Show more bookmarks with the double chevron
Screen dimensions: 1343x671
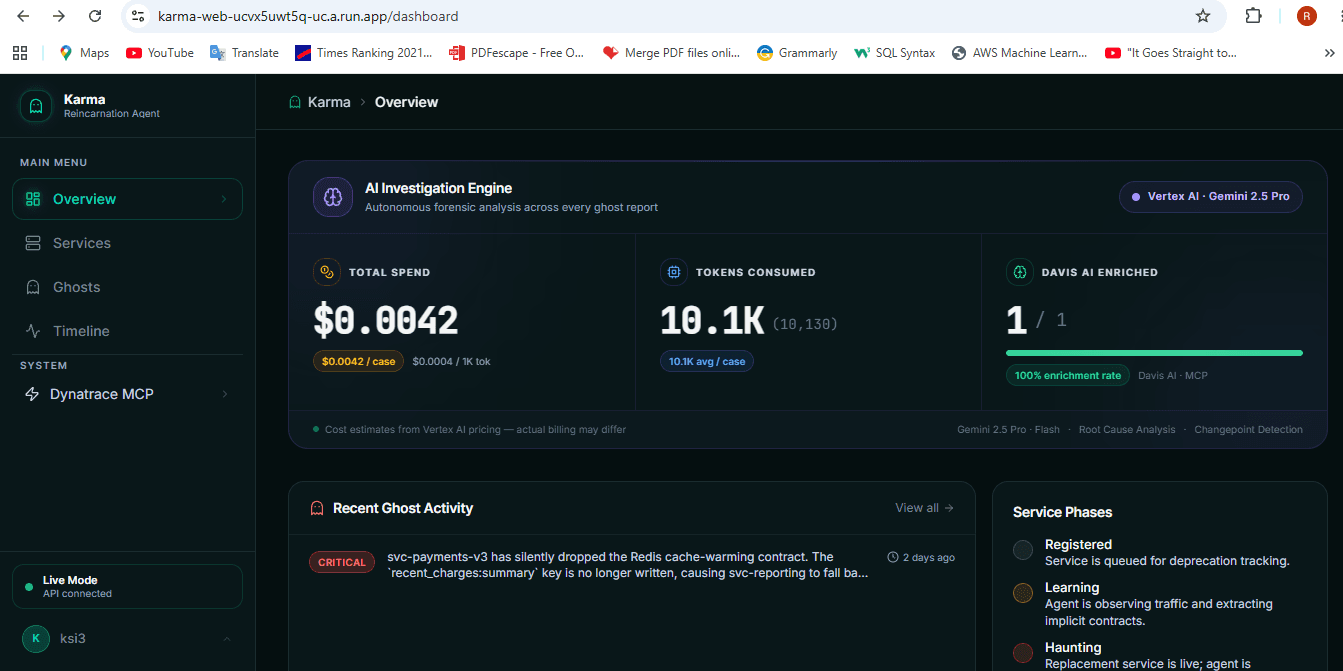coord(1329,53)
